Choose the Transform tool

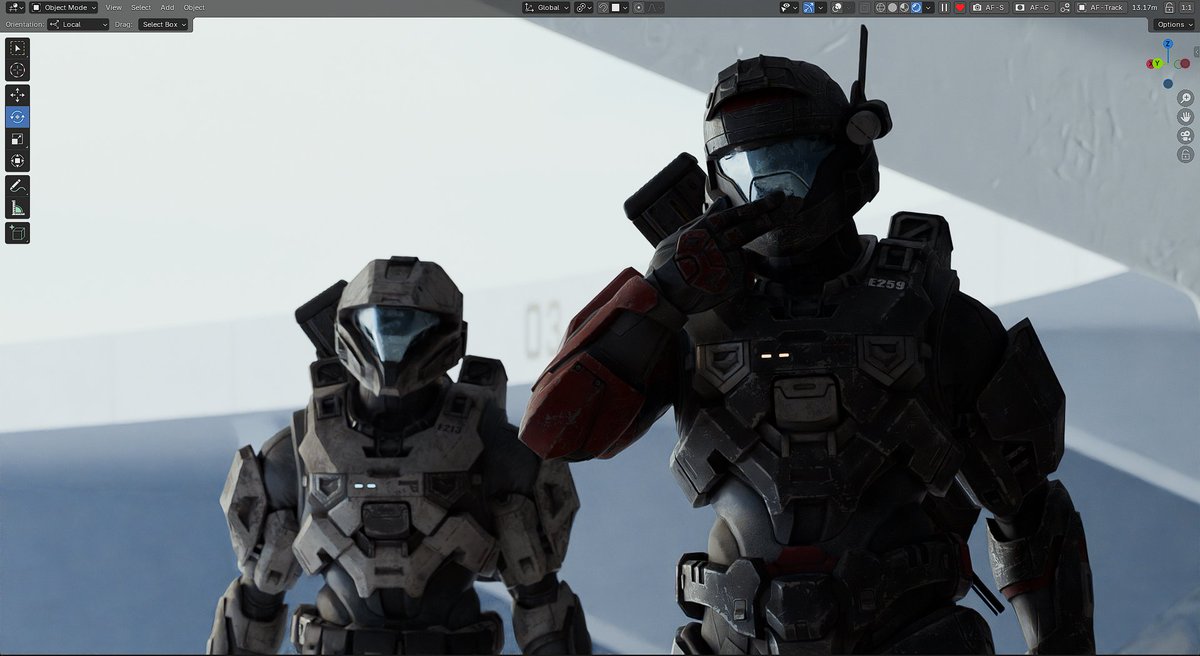(x=19, y=160)
